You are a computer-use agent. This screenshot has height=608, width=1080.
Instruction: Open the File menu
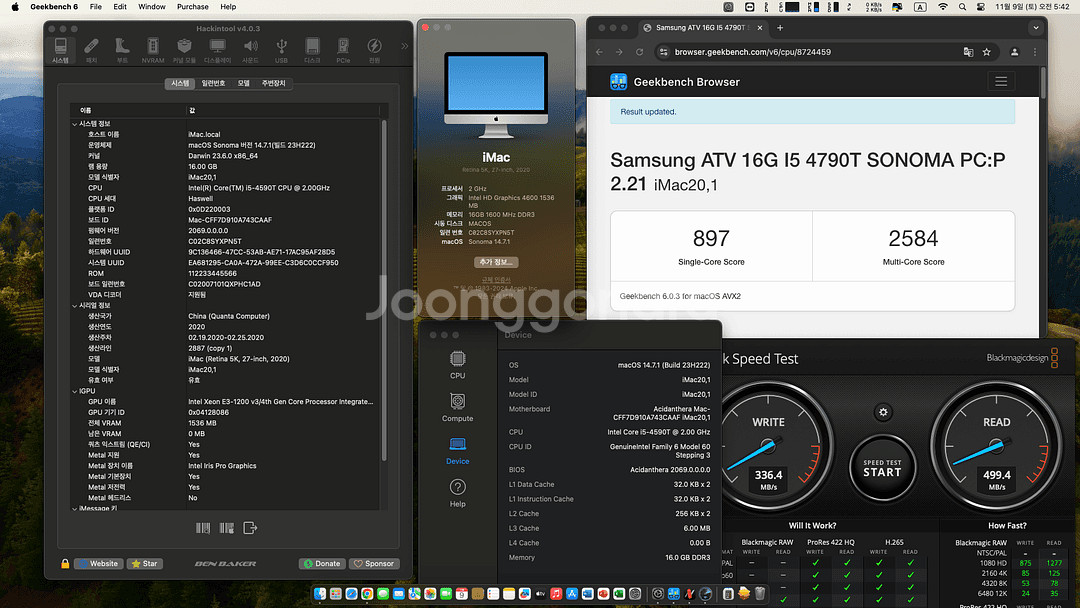click(96, 7)
